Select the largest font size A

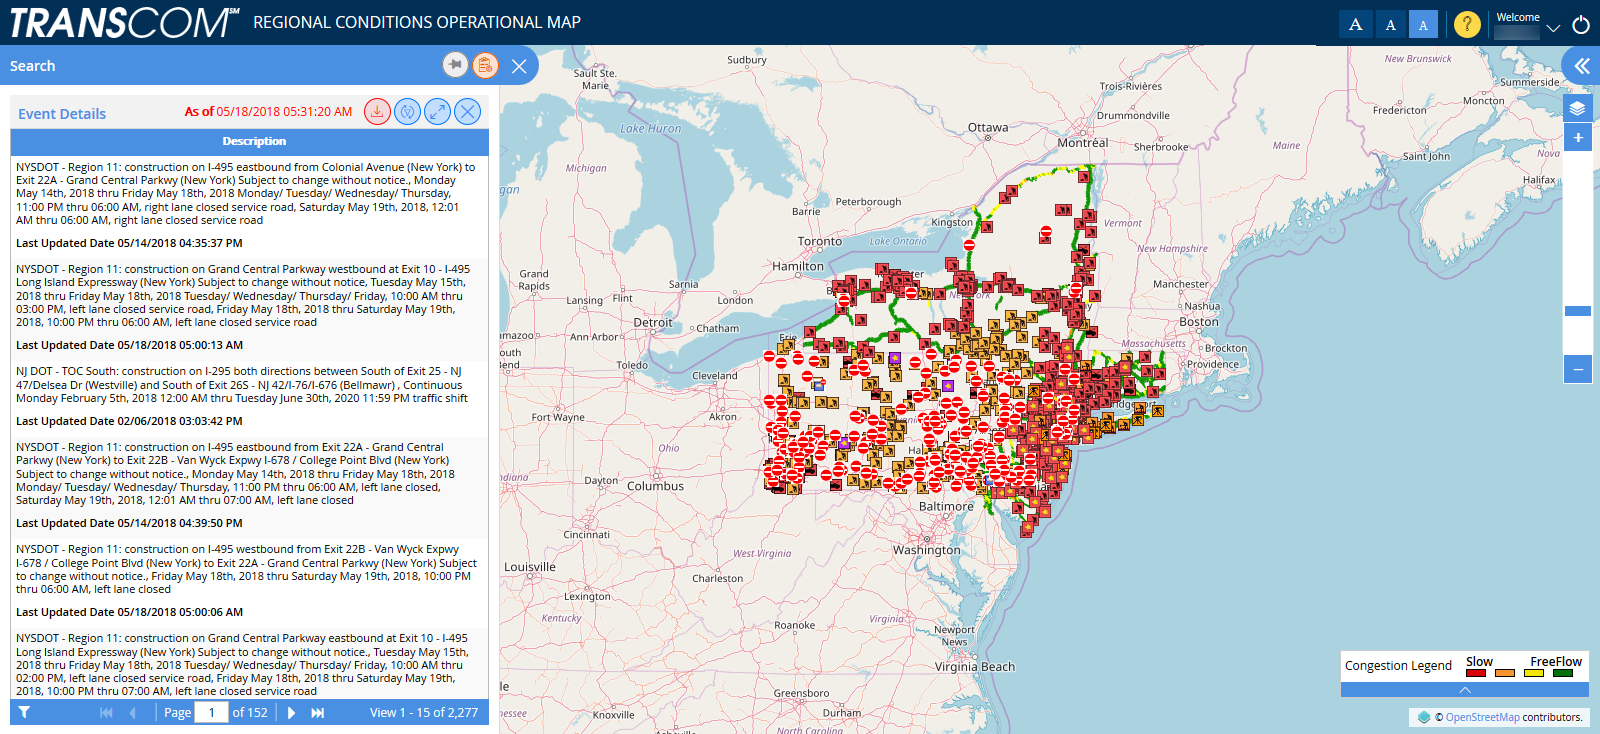(1355, 24)
